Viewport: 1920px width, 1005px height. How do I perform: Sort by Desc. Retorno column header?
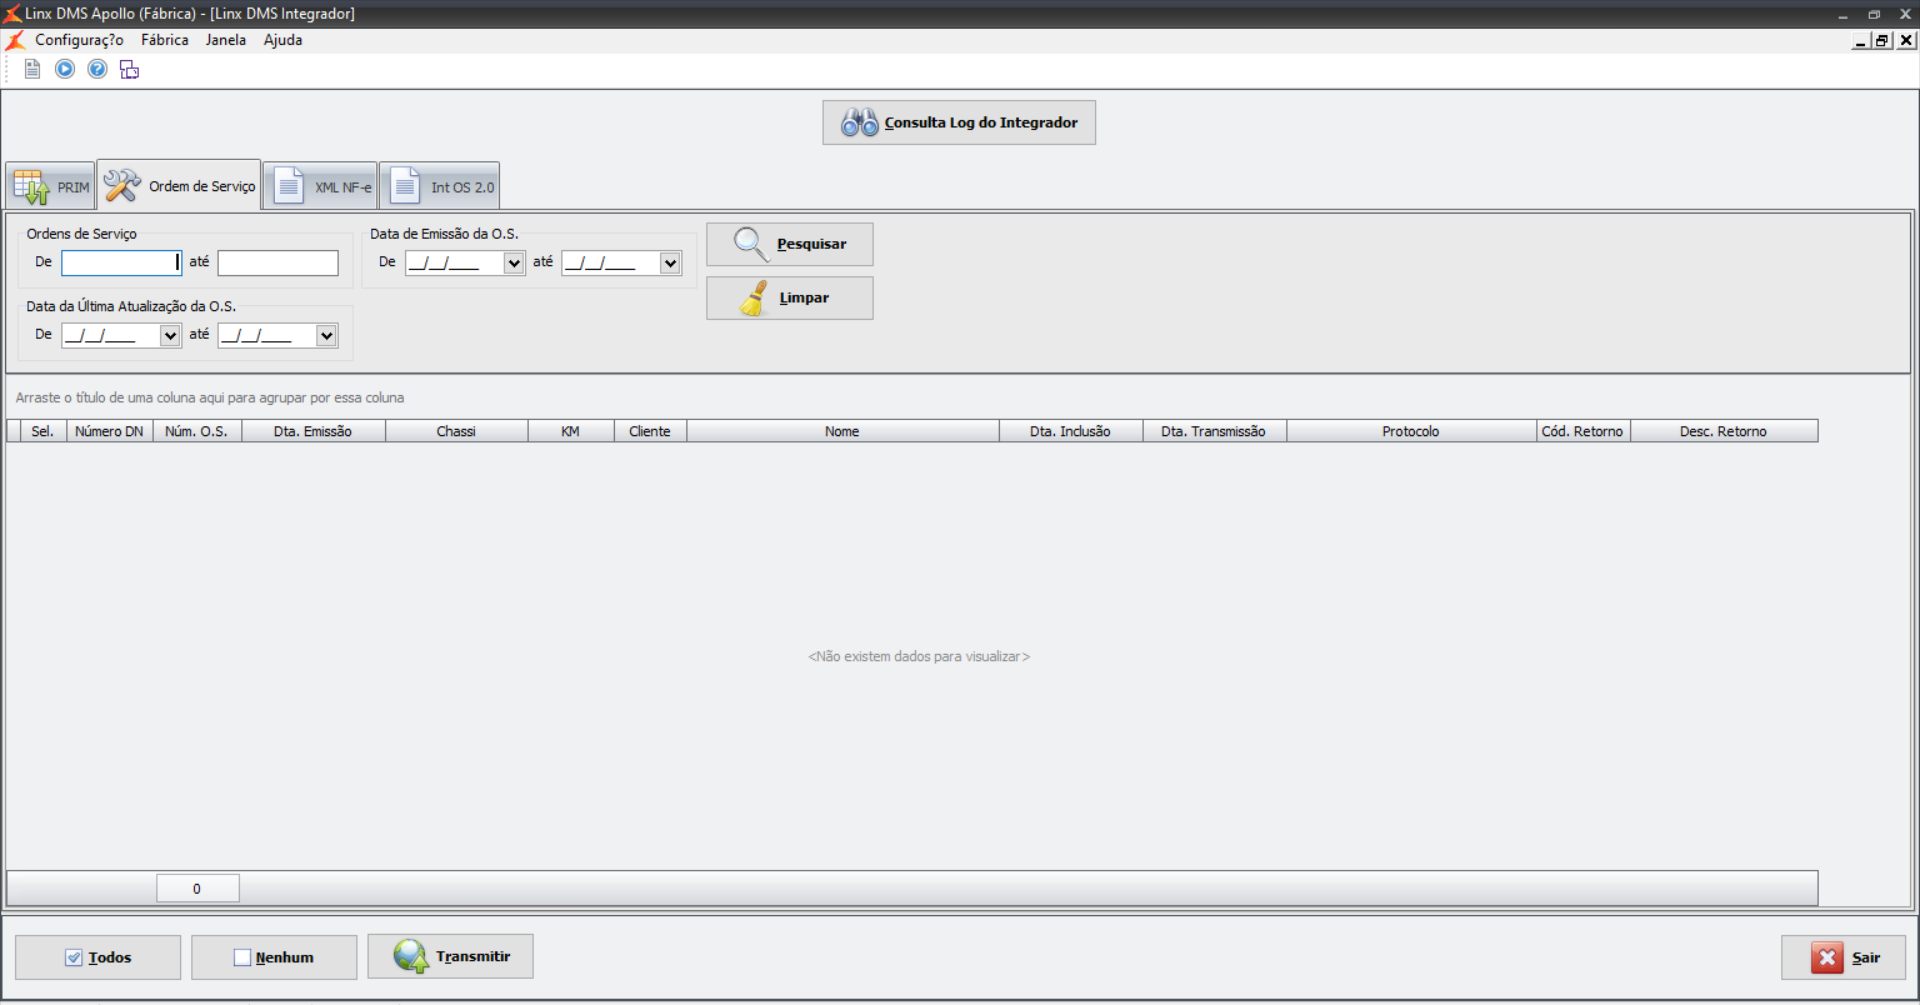(1724, 431)
